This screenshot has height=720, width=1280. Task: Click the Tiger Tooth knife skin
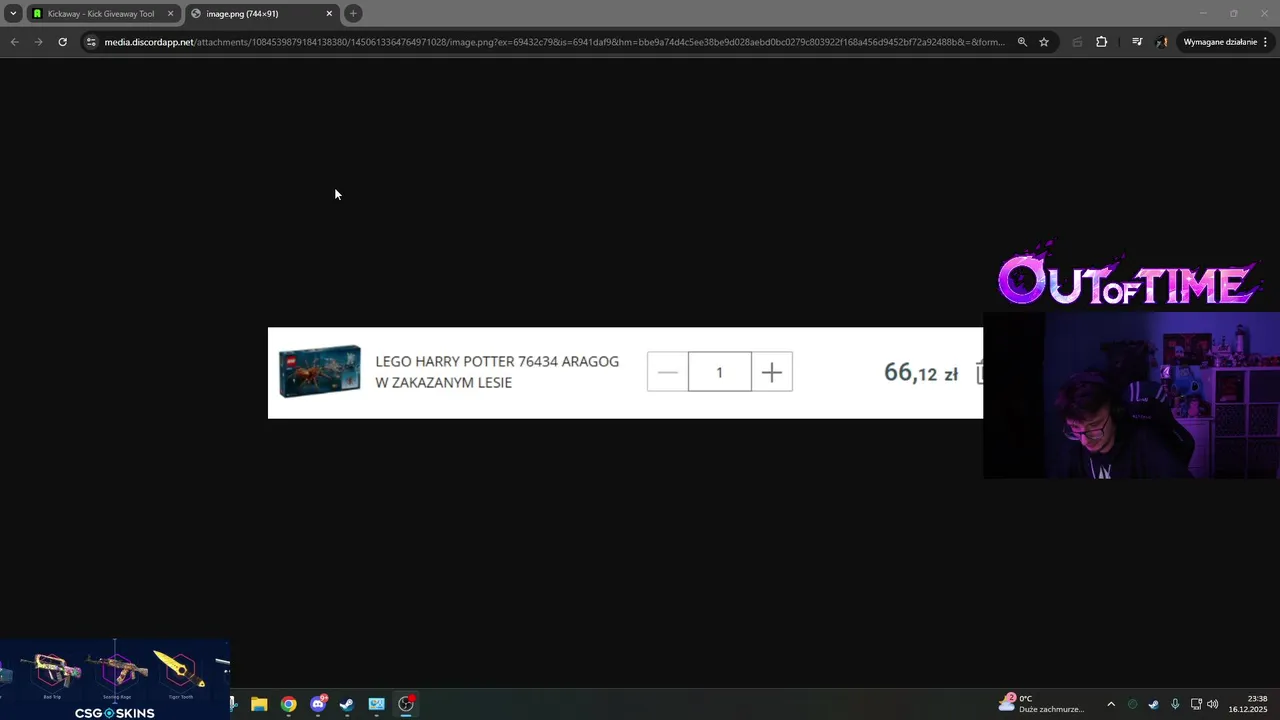180,672
